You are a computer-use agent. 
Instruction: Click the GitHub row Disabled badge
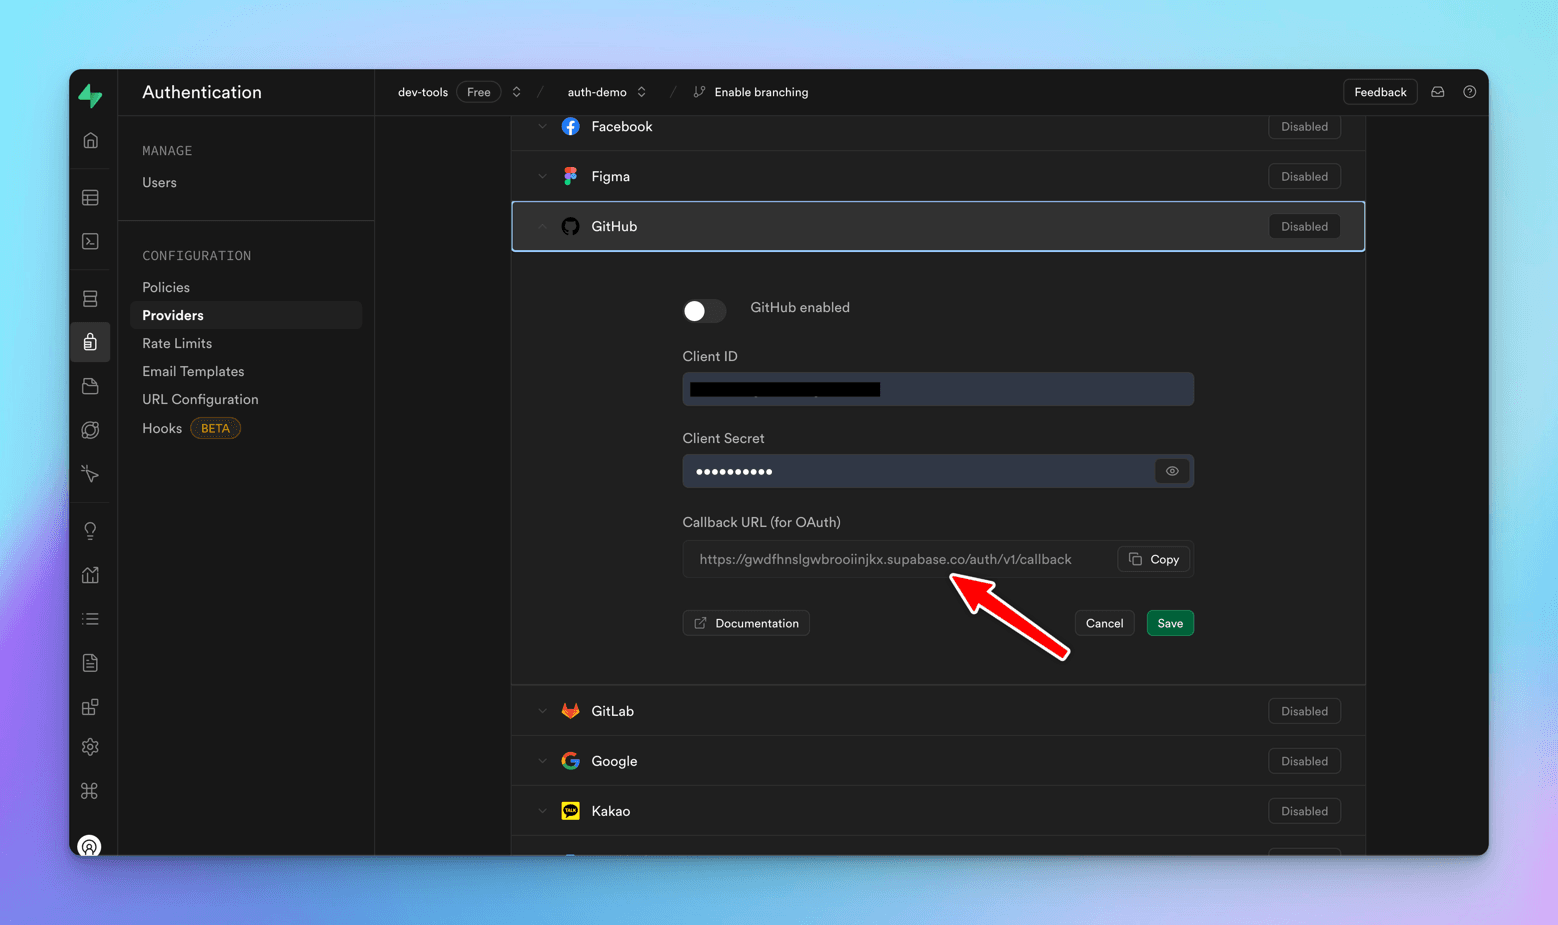pyautogui.click(x=1304, y=226)
